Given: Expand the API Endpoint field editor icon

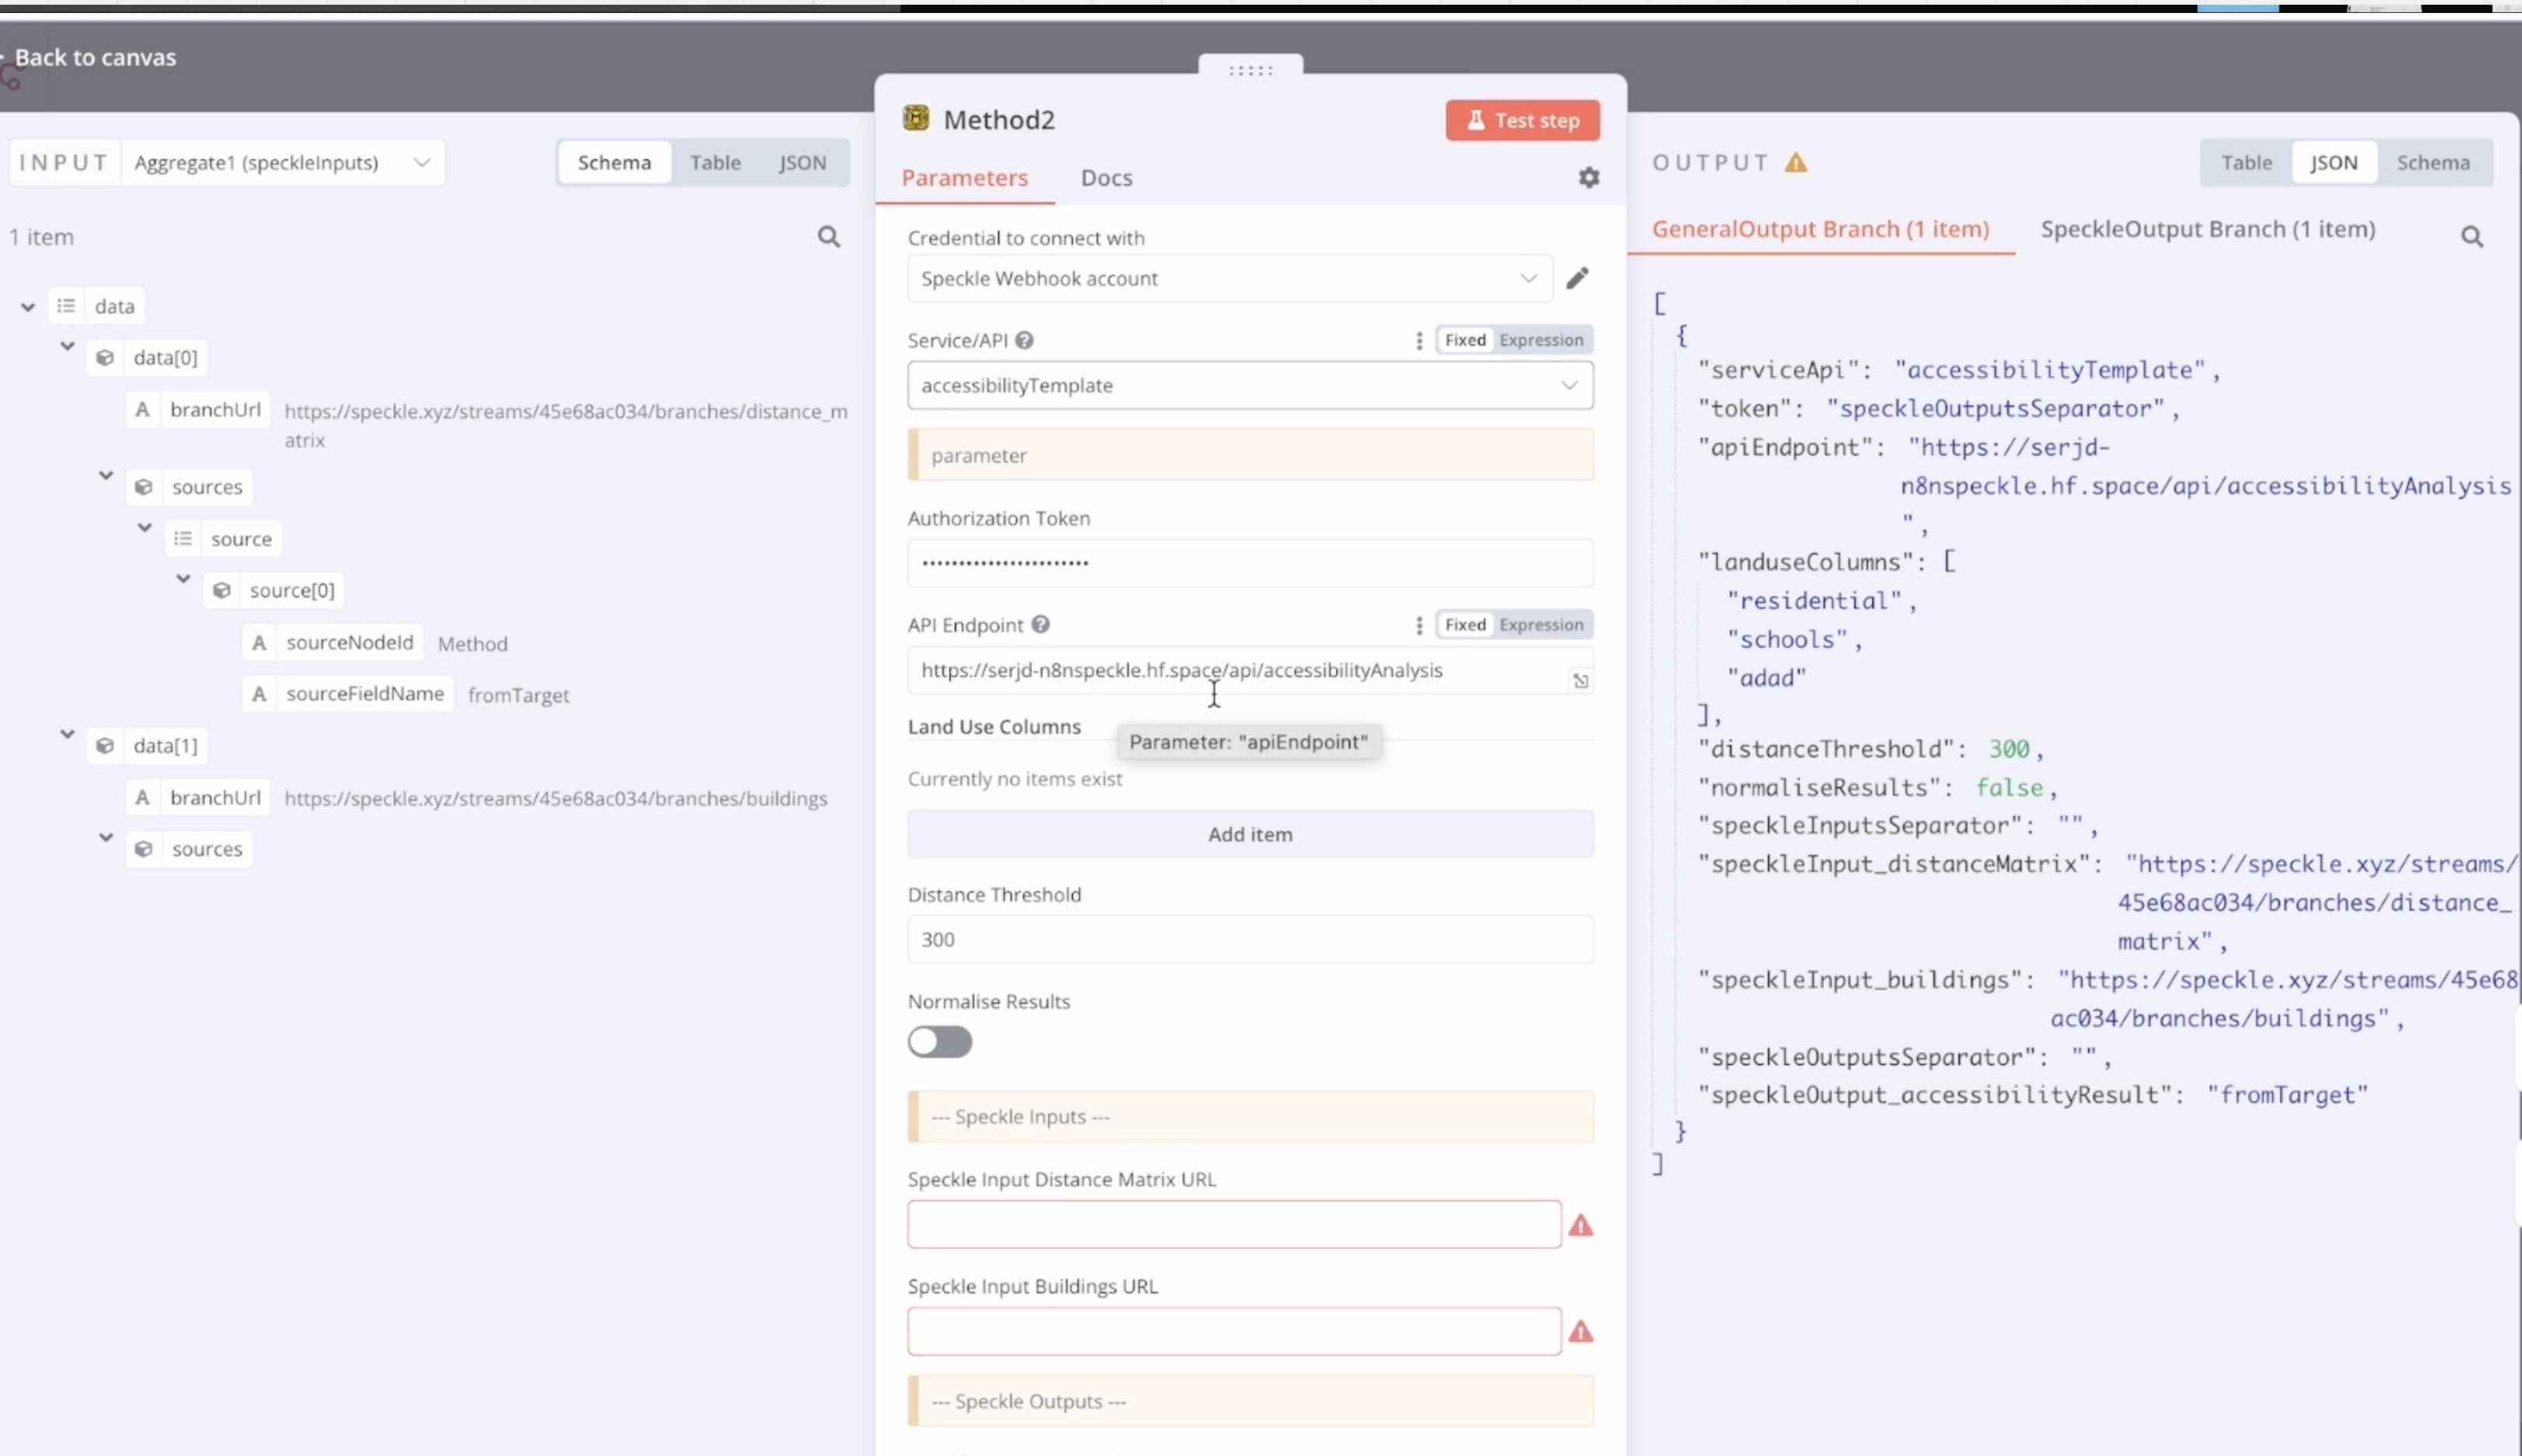Looking at the screenshot, I should (x=1580, y=681).
